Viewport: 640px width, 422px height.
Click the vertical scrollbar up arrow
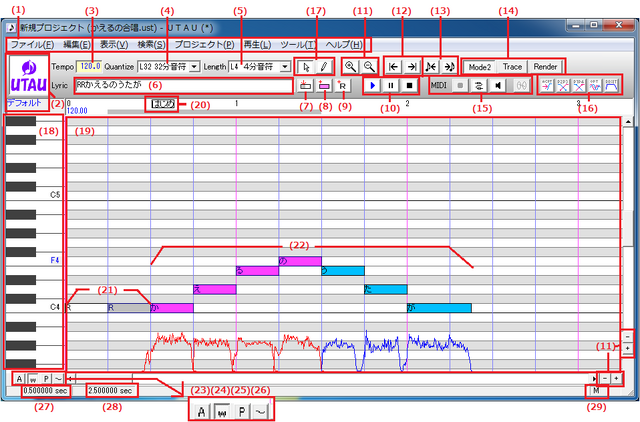pos(628,122)
